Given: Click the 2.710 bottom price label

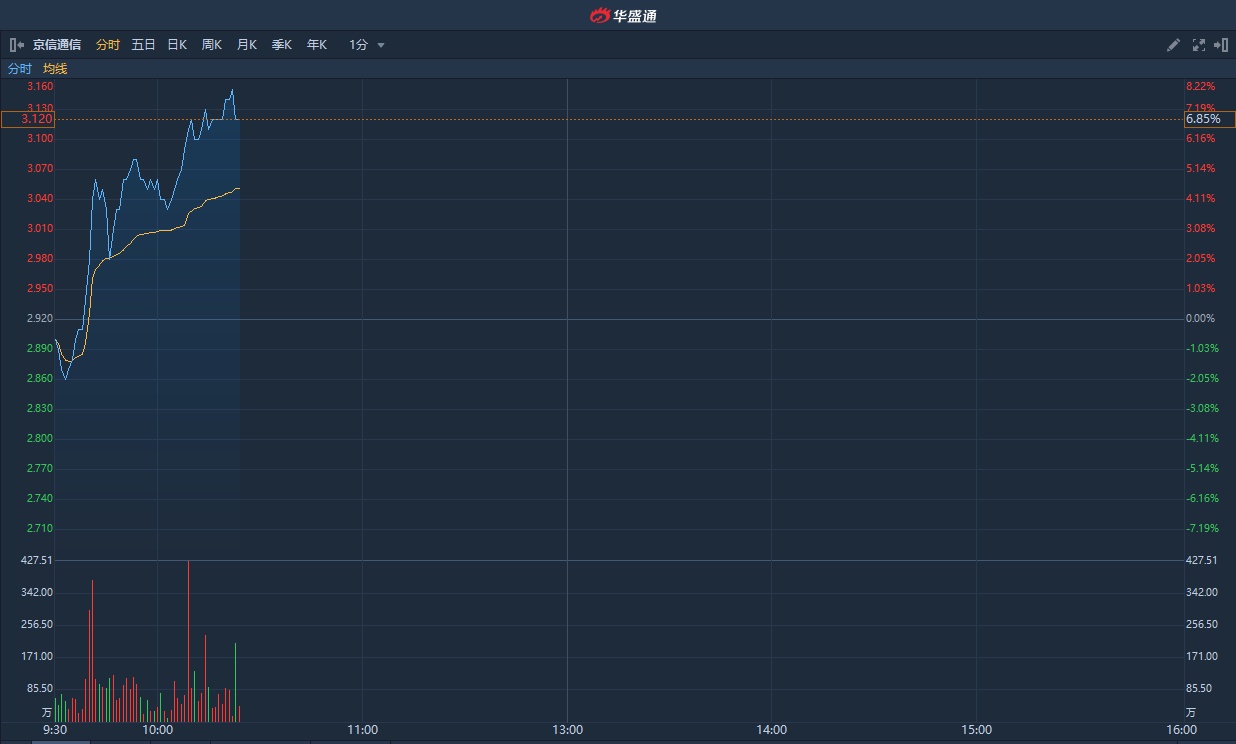Looking at the screenshot, I should click(40, 529).
